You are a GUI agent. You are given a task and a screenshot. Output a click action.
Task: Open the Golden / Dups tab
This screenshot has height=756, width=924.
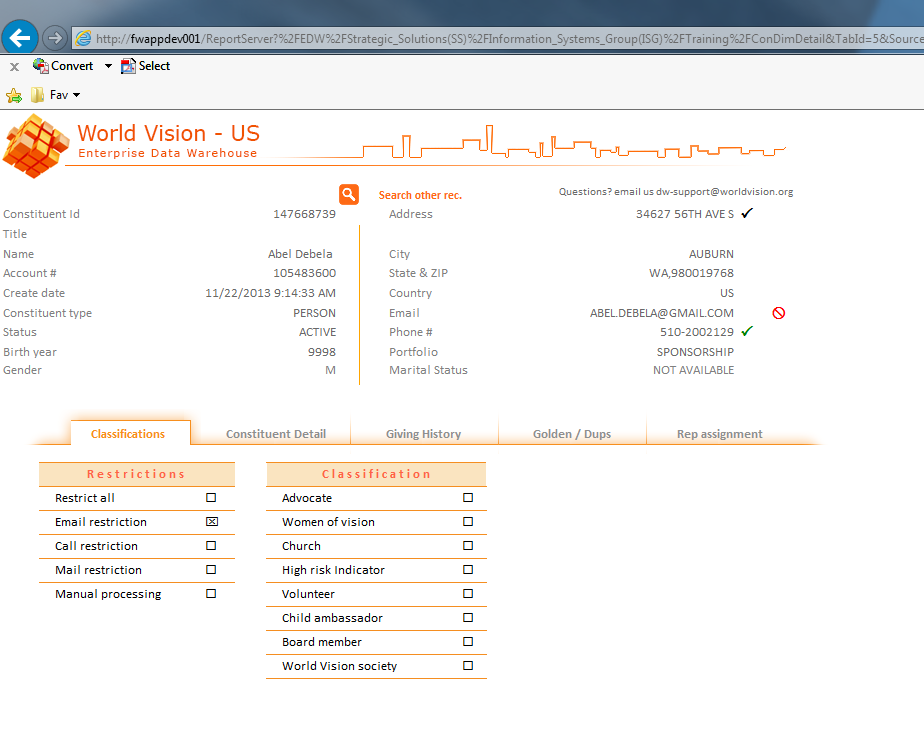point(572,434)
